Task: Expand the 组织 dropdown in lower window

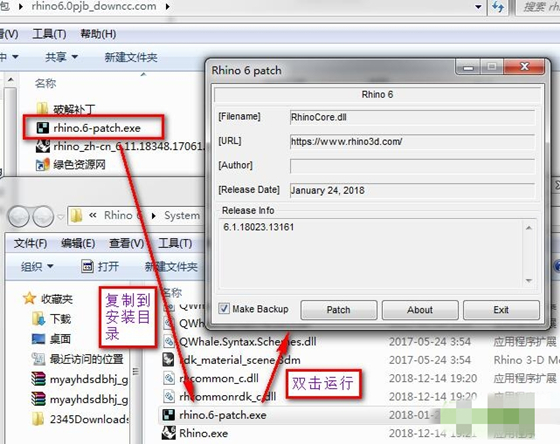Action: click(37, 266)
